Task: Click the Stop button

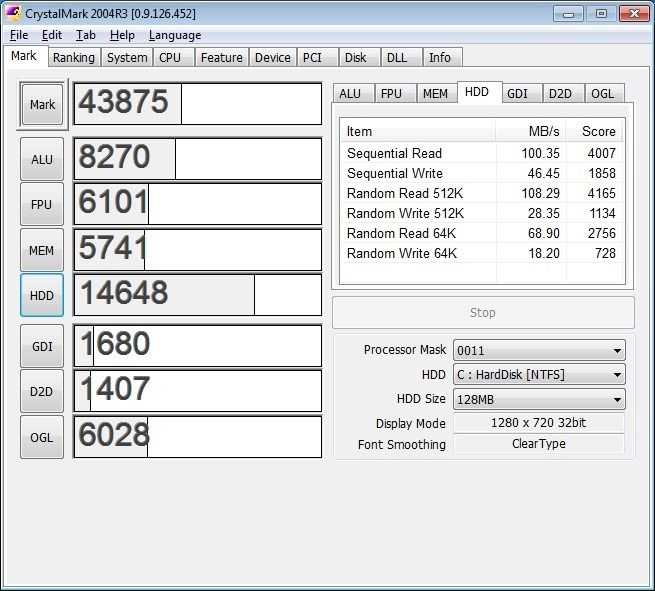Action: [483, 312]
